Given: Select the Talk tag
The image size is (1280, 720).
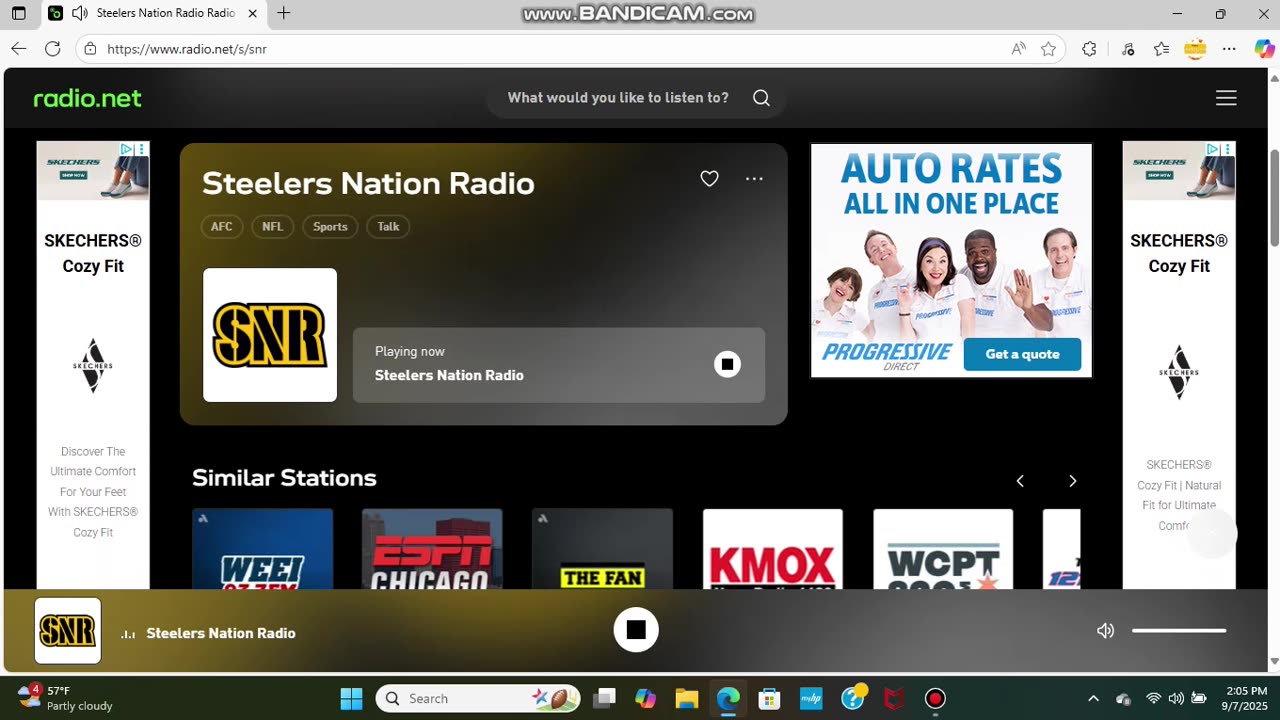Looking at the screenshot, I should pos(388,227).
